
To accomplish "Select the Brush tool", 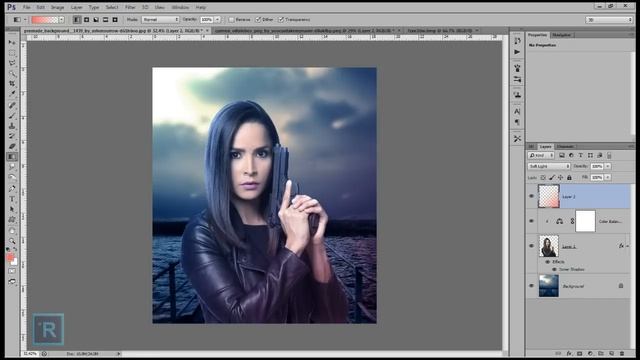I will pos(12,116).
